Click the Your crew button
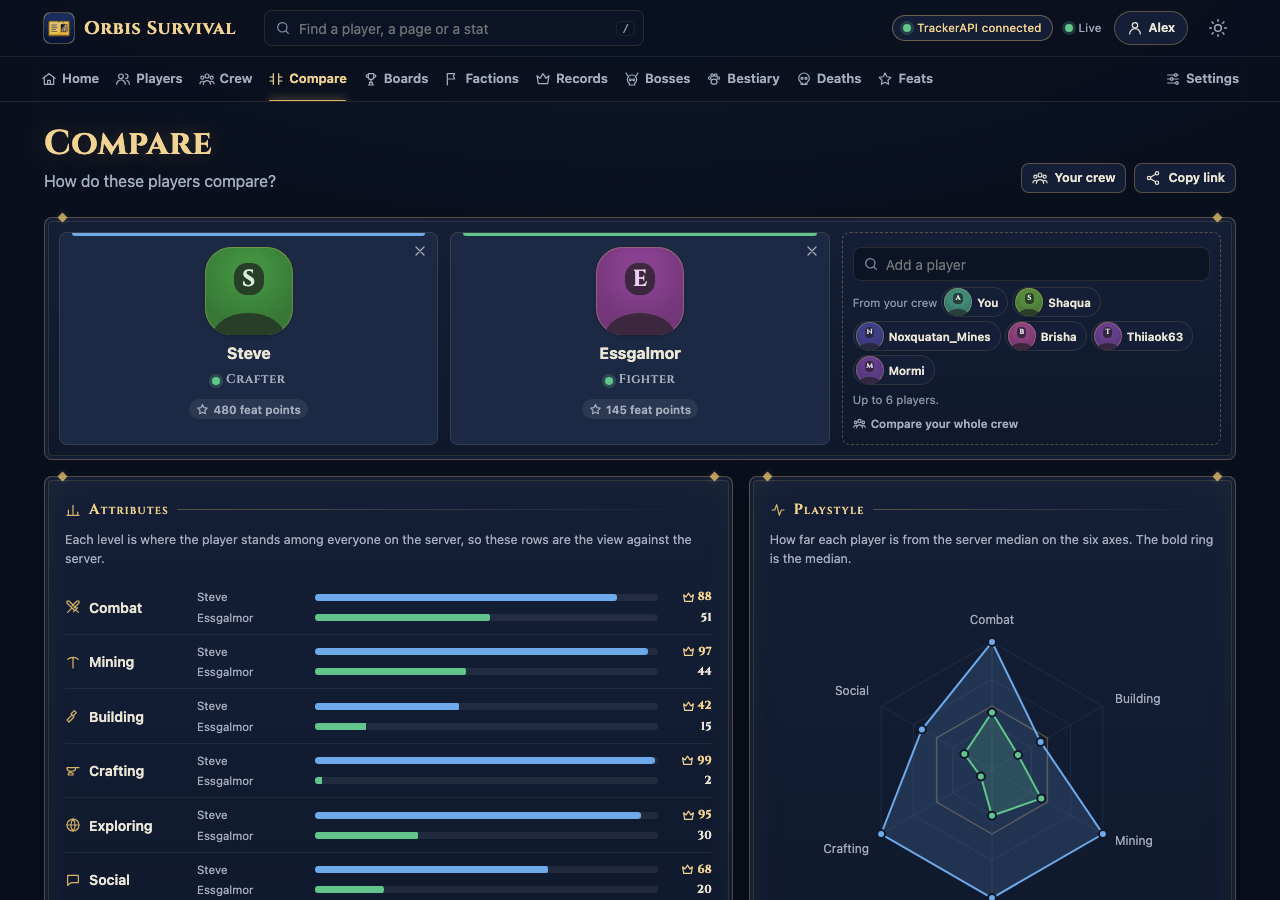Image resolution: width=1280 pixels, height=900 pixels. coord(1073,178)
